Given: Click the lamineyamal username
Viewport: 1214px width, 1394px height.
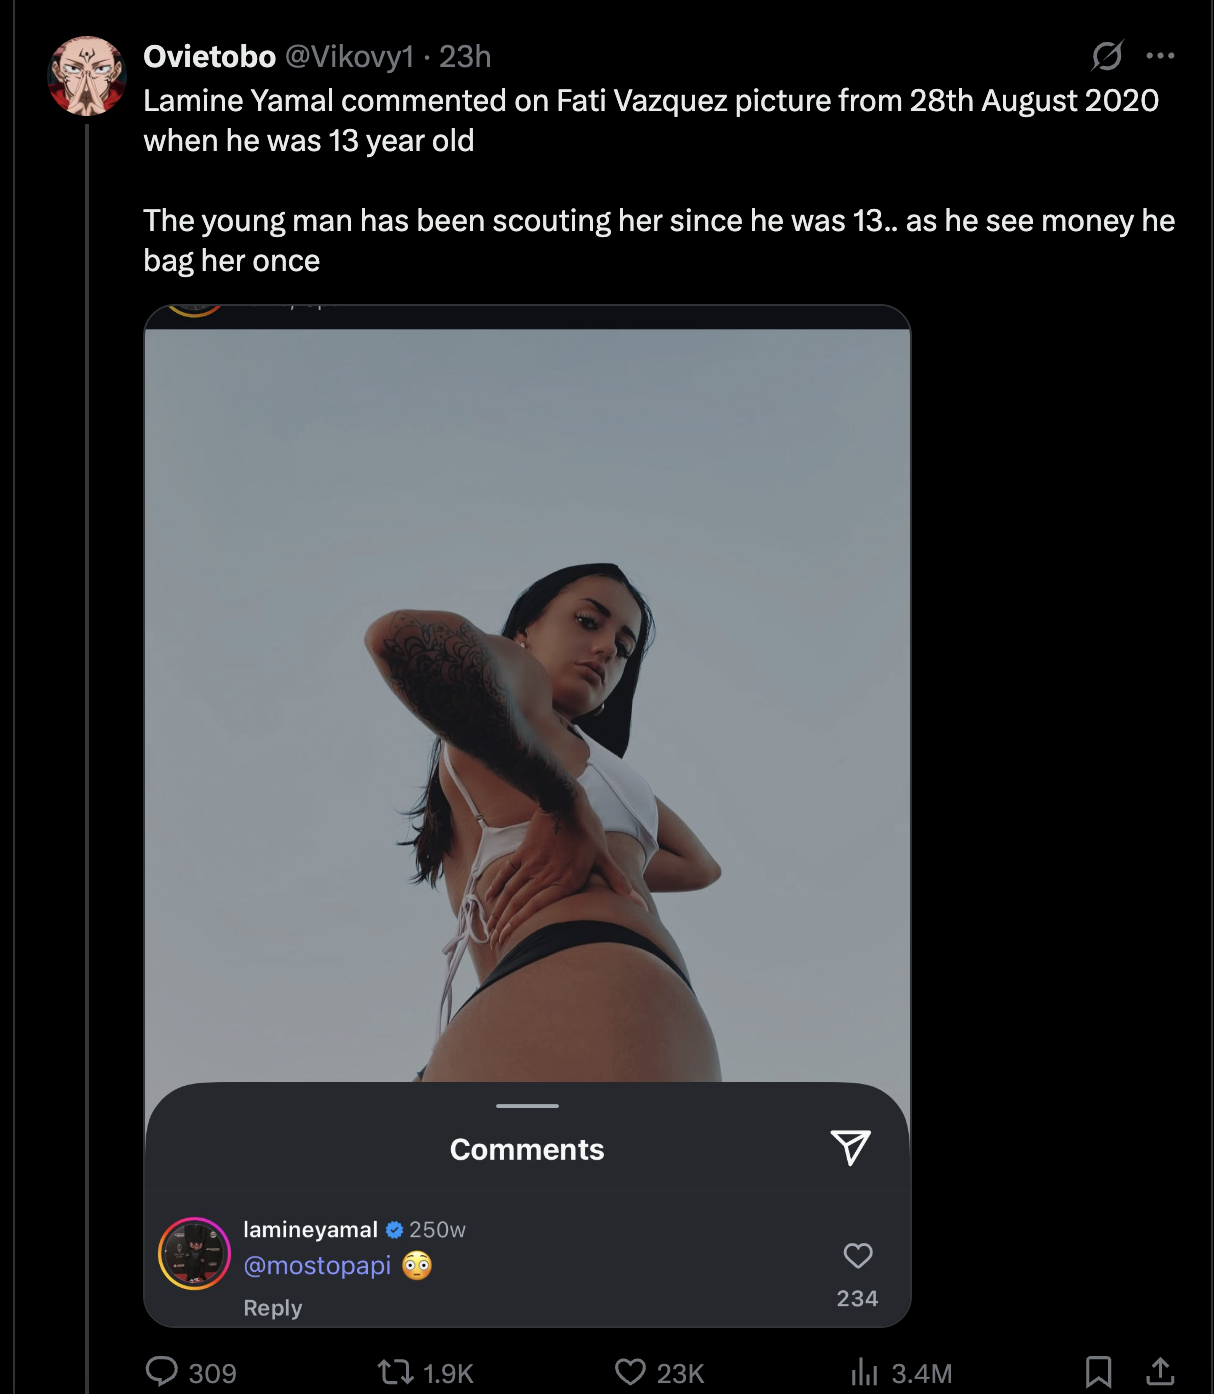Looking at the screenshot, I should coord(310,1230).
